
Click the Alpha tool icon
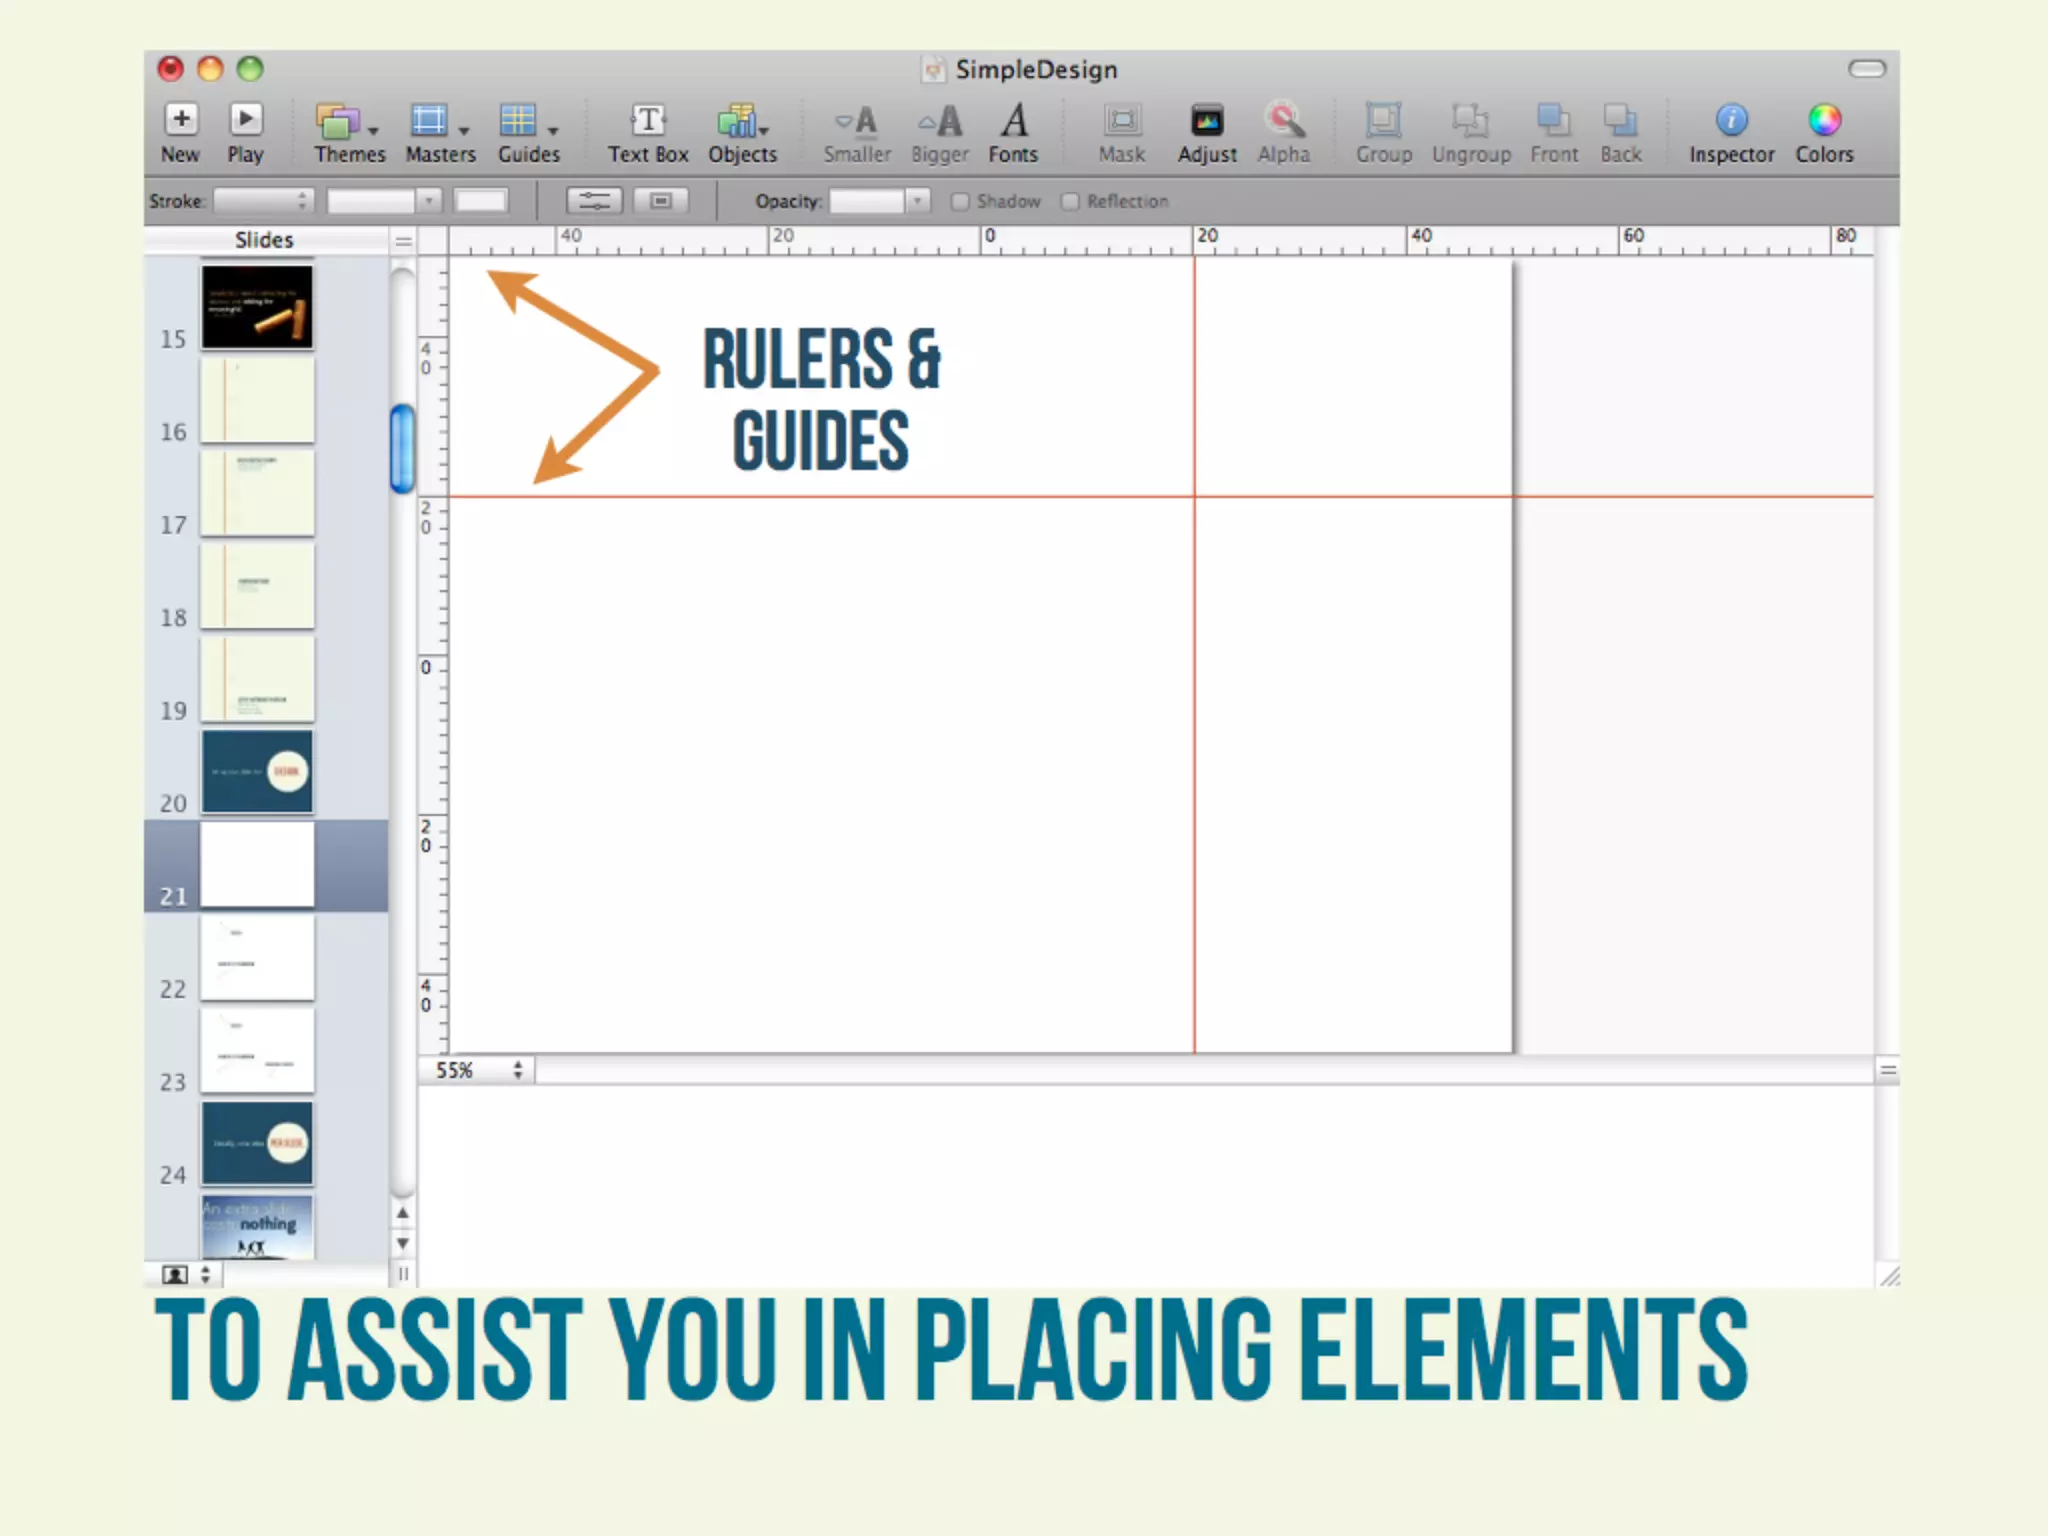point(1283,121)
